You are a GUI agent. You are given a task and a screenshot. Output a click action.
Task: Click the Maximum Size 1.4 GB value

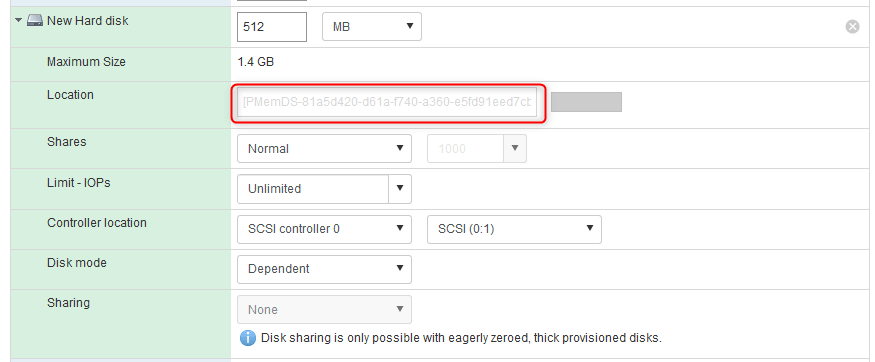[256, 62]
